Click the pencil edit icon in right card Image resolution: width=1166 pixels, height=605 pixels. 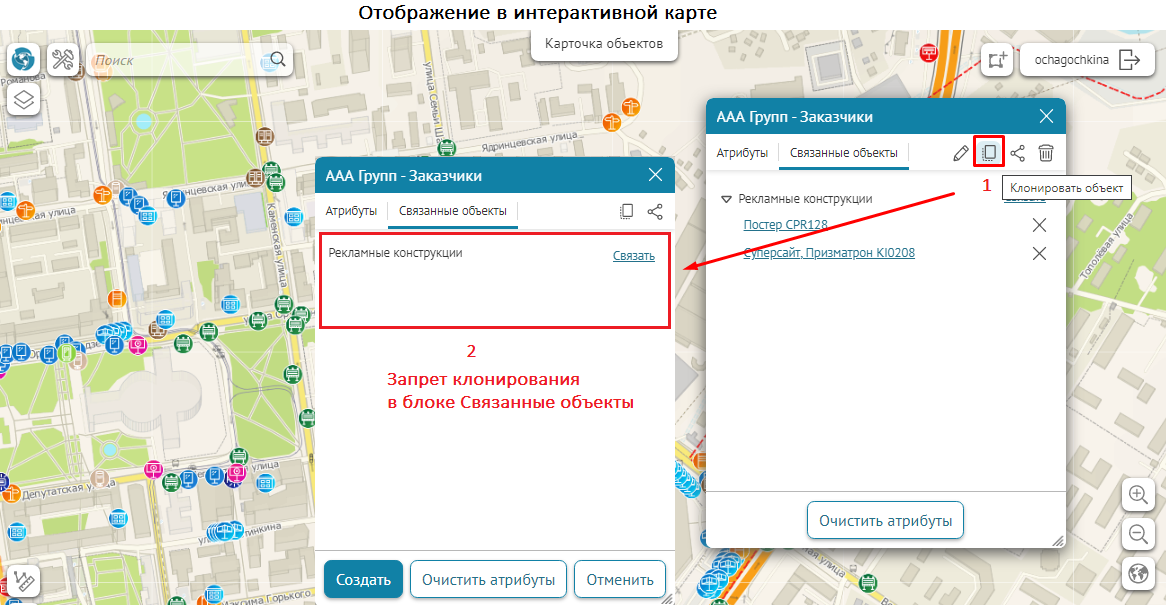coord(960,153)
